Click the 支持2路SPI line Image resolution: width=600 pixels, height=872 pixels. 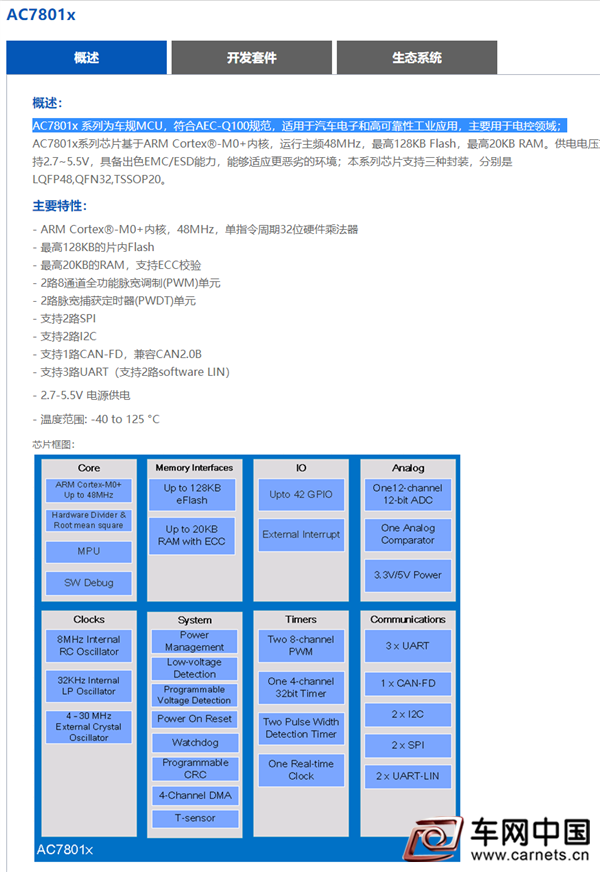click(64, 319)
